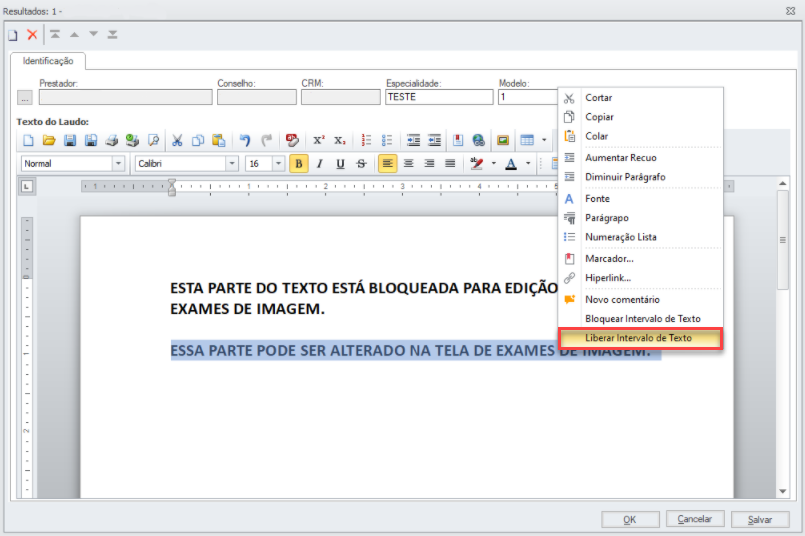Switch to the Identificação tab
This screenshot has width=805, height=536.
click(48, 61)
